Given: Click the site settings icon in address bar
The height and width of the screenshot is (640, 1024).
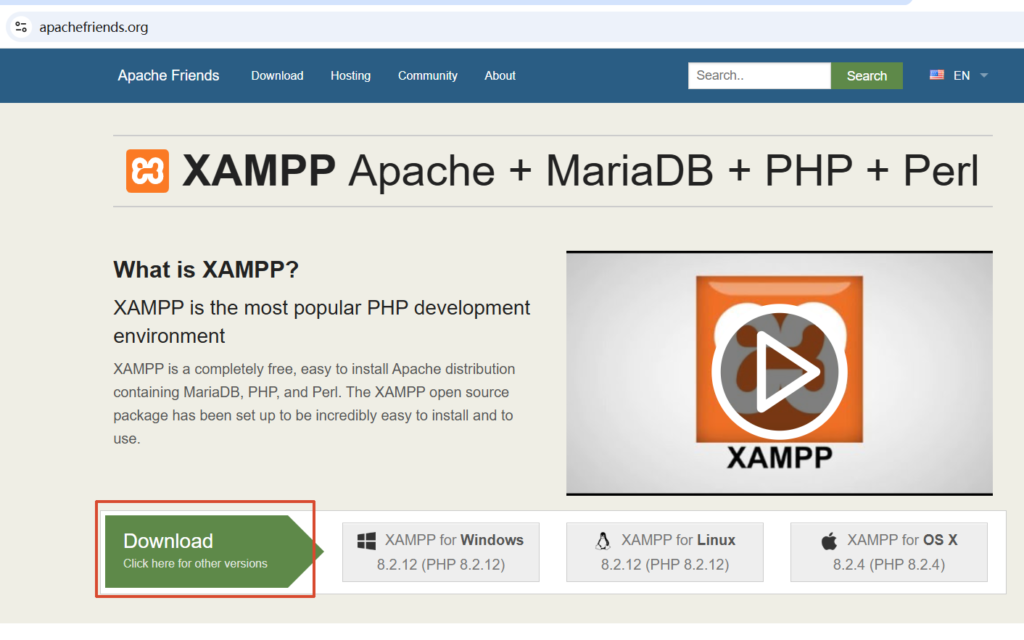Looking at the screenshot, I should coord(21,27).
